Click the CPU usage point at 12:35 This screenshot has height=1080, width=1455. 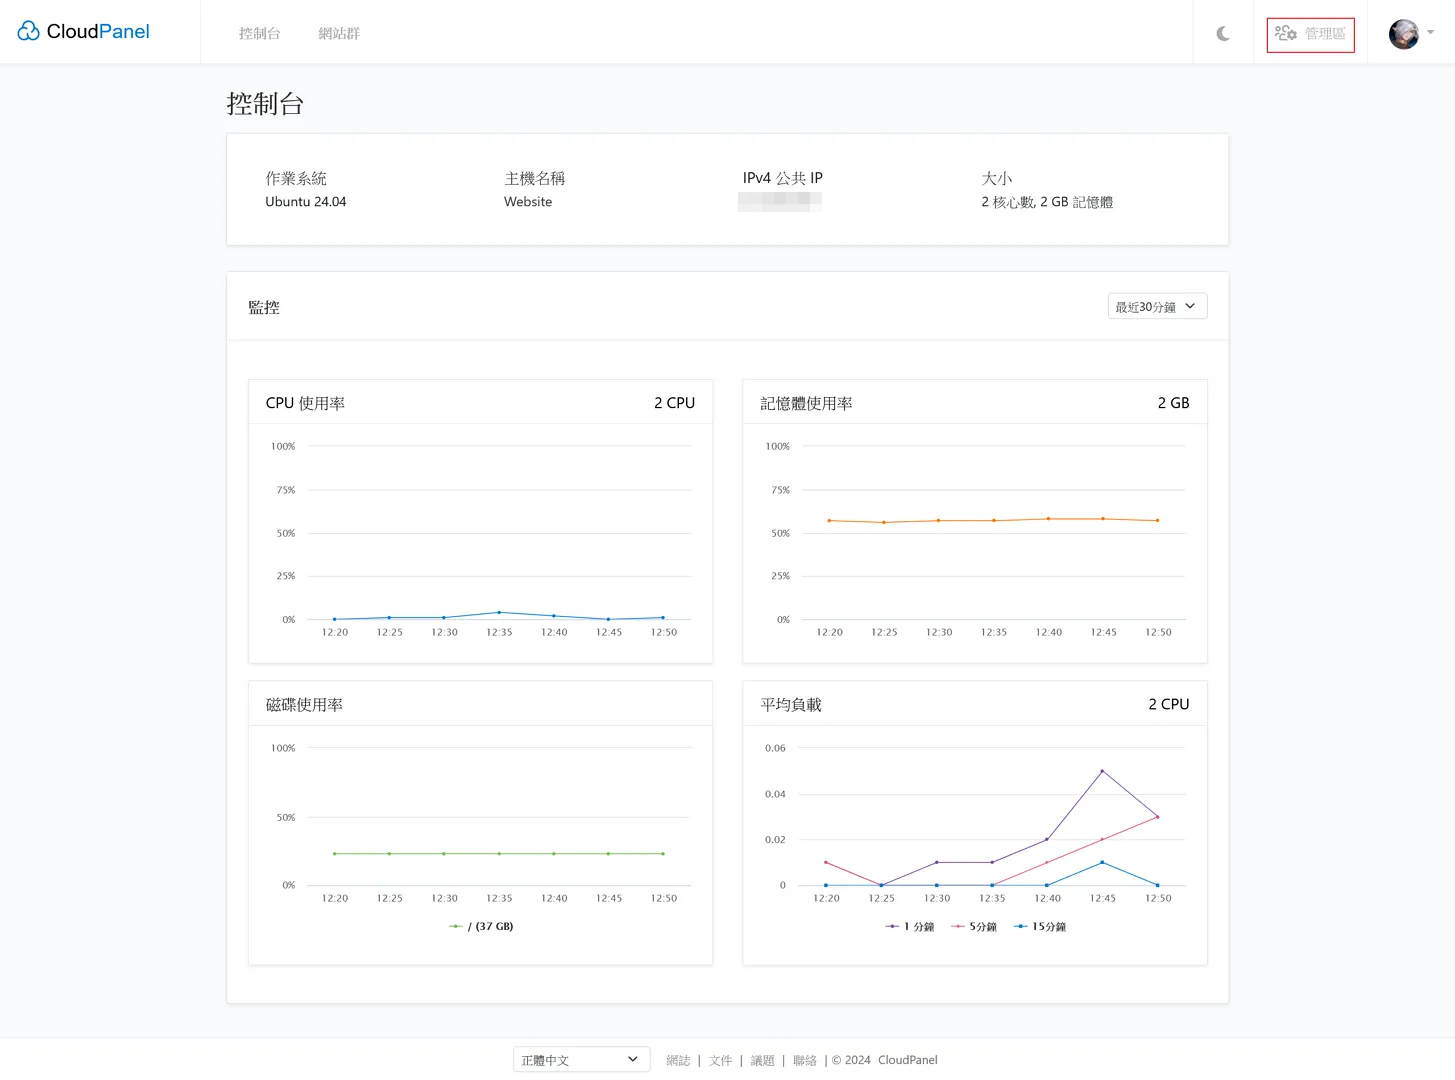499,612
